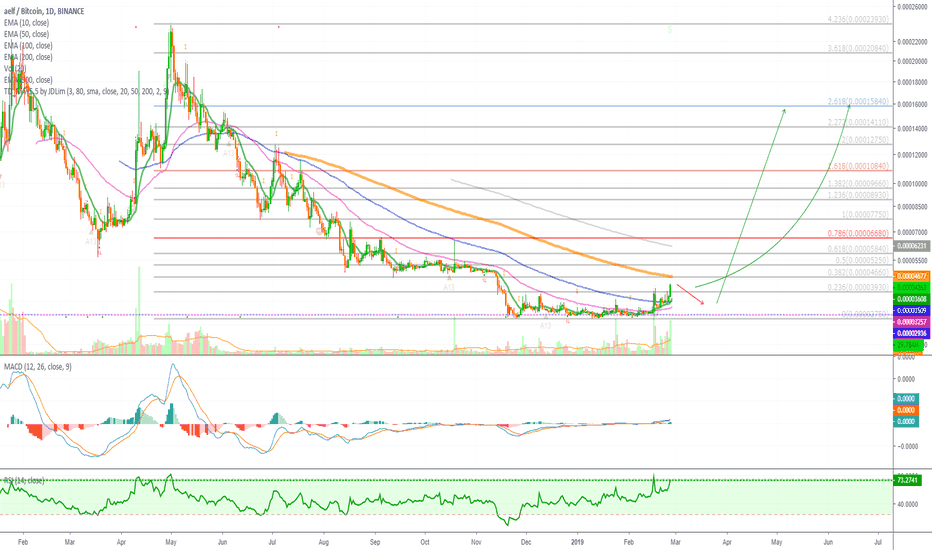Click the 1.382 Fibonacci level label
Screen dimensions: 932x550
click(858, 184)
